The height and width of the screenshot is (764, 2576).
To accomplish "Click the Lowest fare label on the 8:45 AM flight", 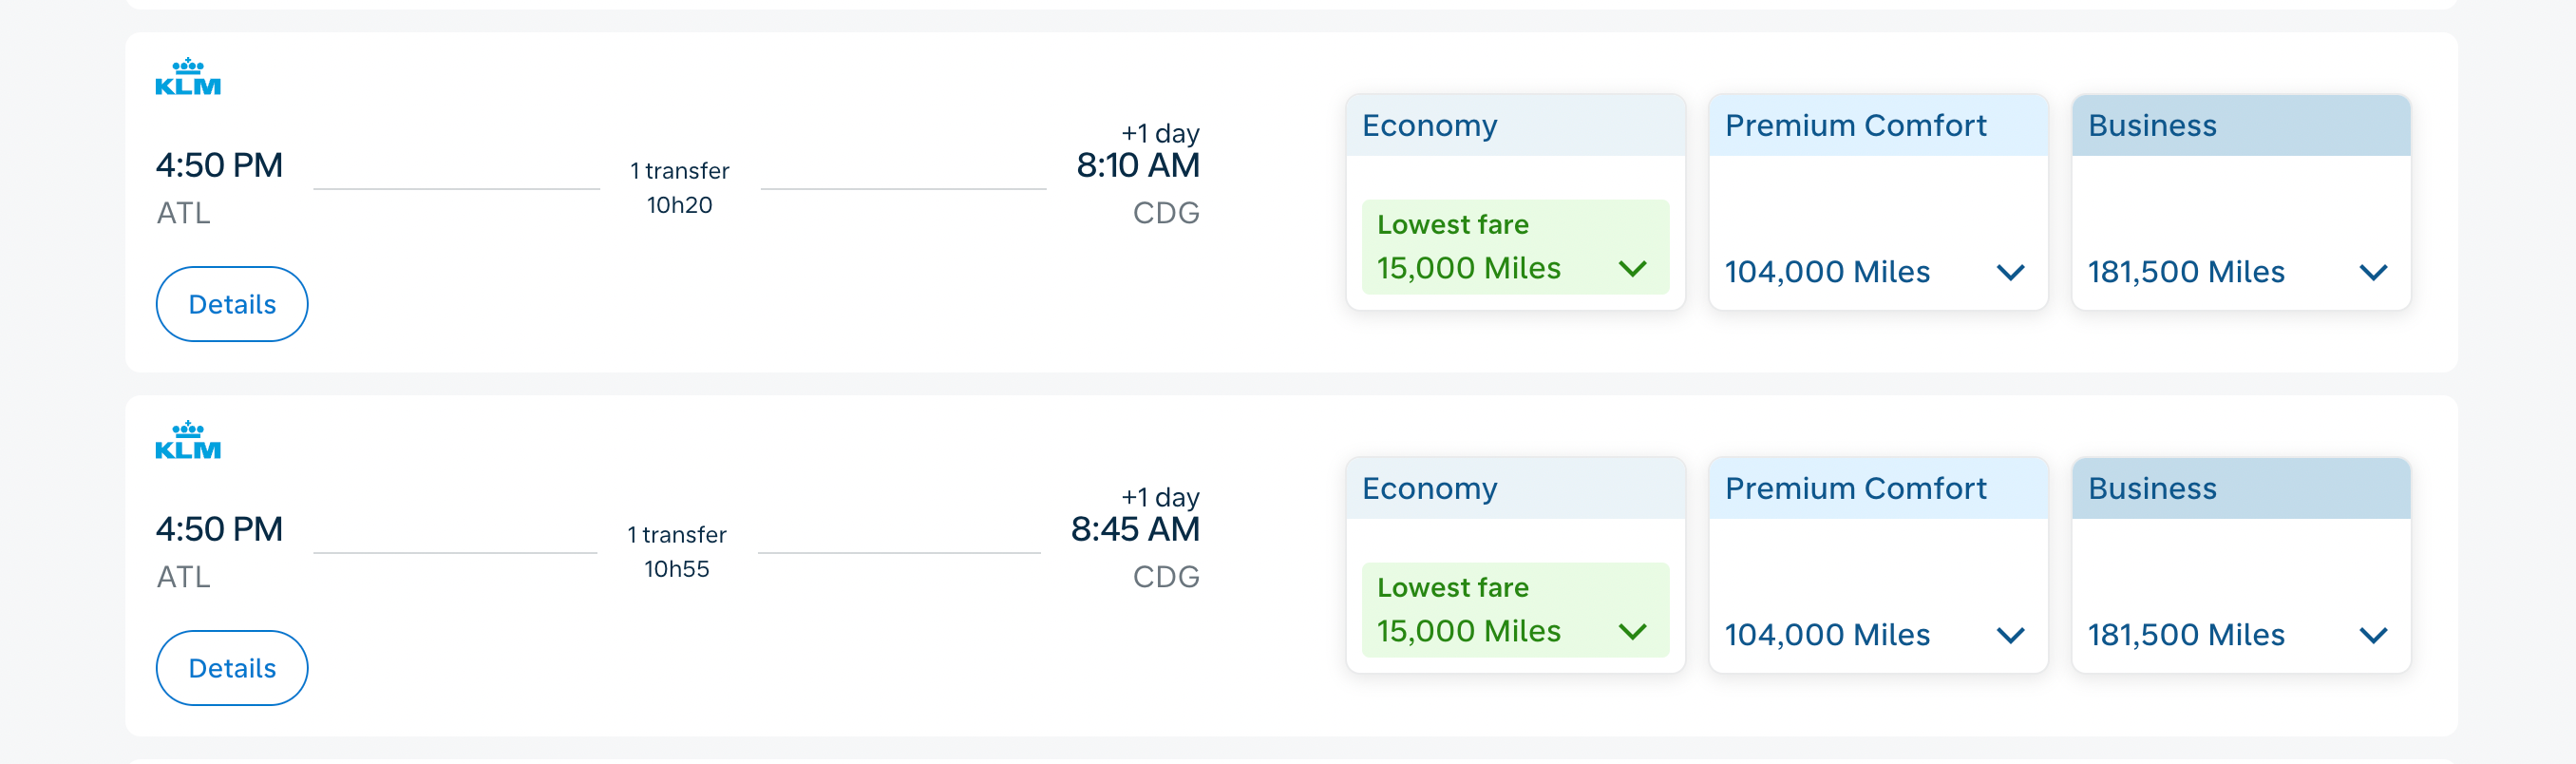I will [x=1452, y=587].
